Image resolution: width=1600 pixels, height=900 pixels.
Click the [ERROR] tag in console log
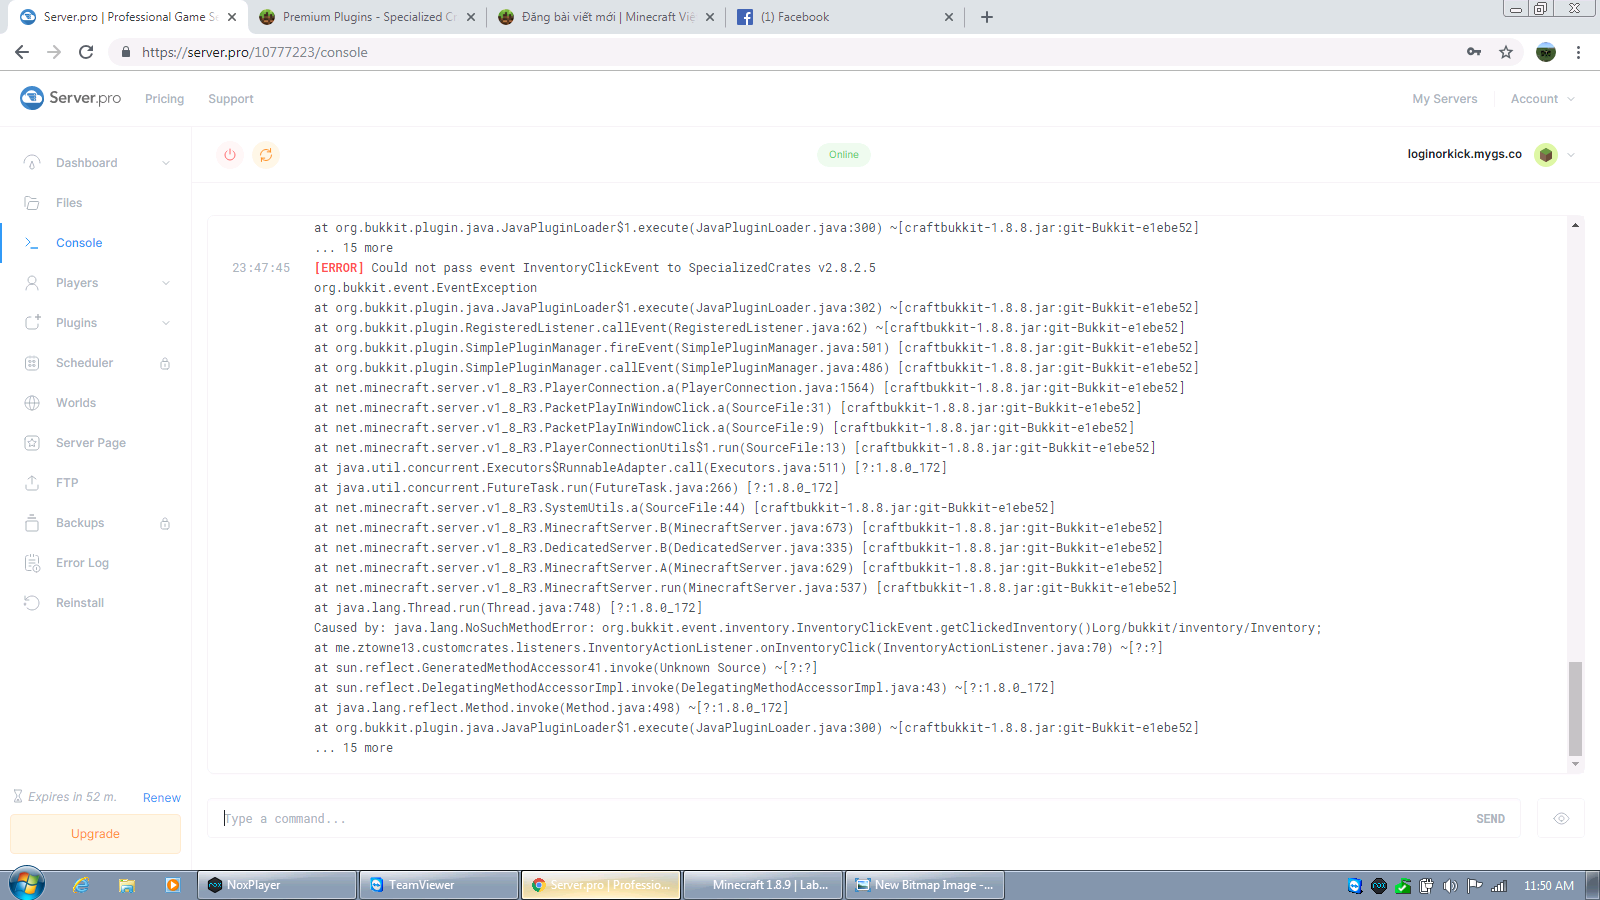(339, 268)
